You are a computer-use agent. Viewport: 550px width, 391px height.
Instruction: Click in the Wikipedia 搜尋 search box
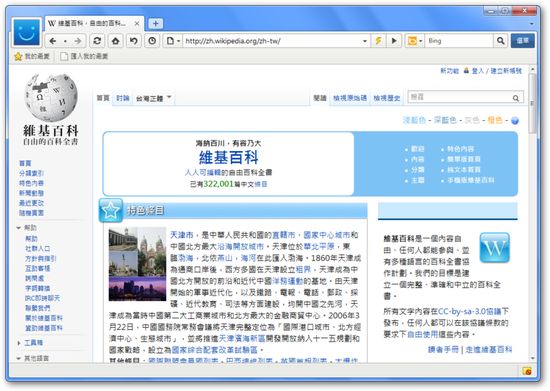coord(460,97)
